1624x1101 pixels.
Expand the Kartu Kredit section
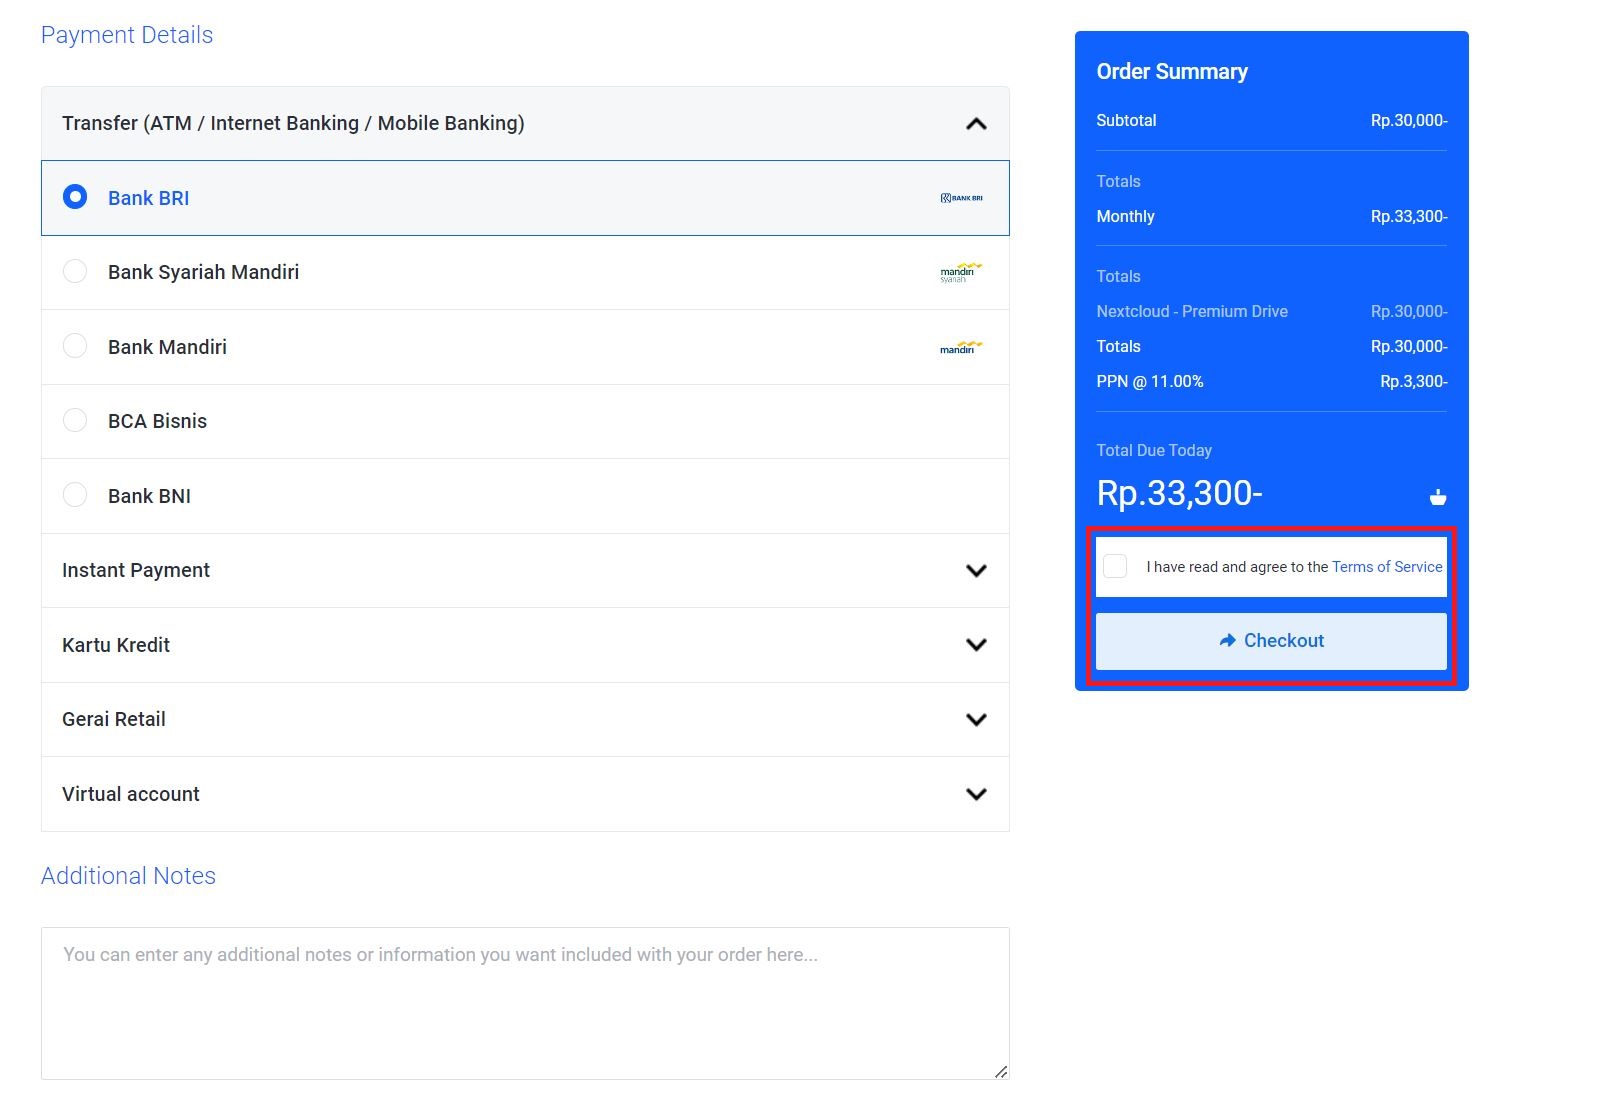coord(976,645)
